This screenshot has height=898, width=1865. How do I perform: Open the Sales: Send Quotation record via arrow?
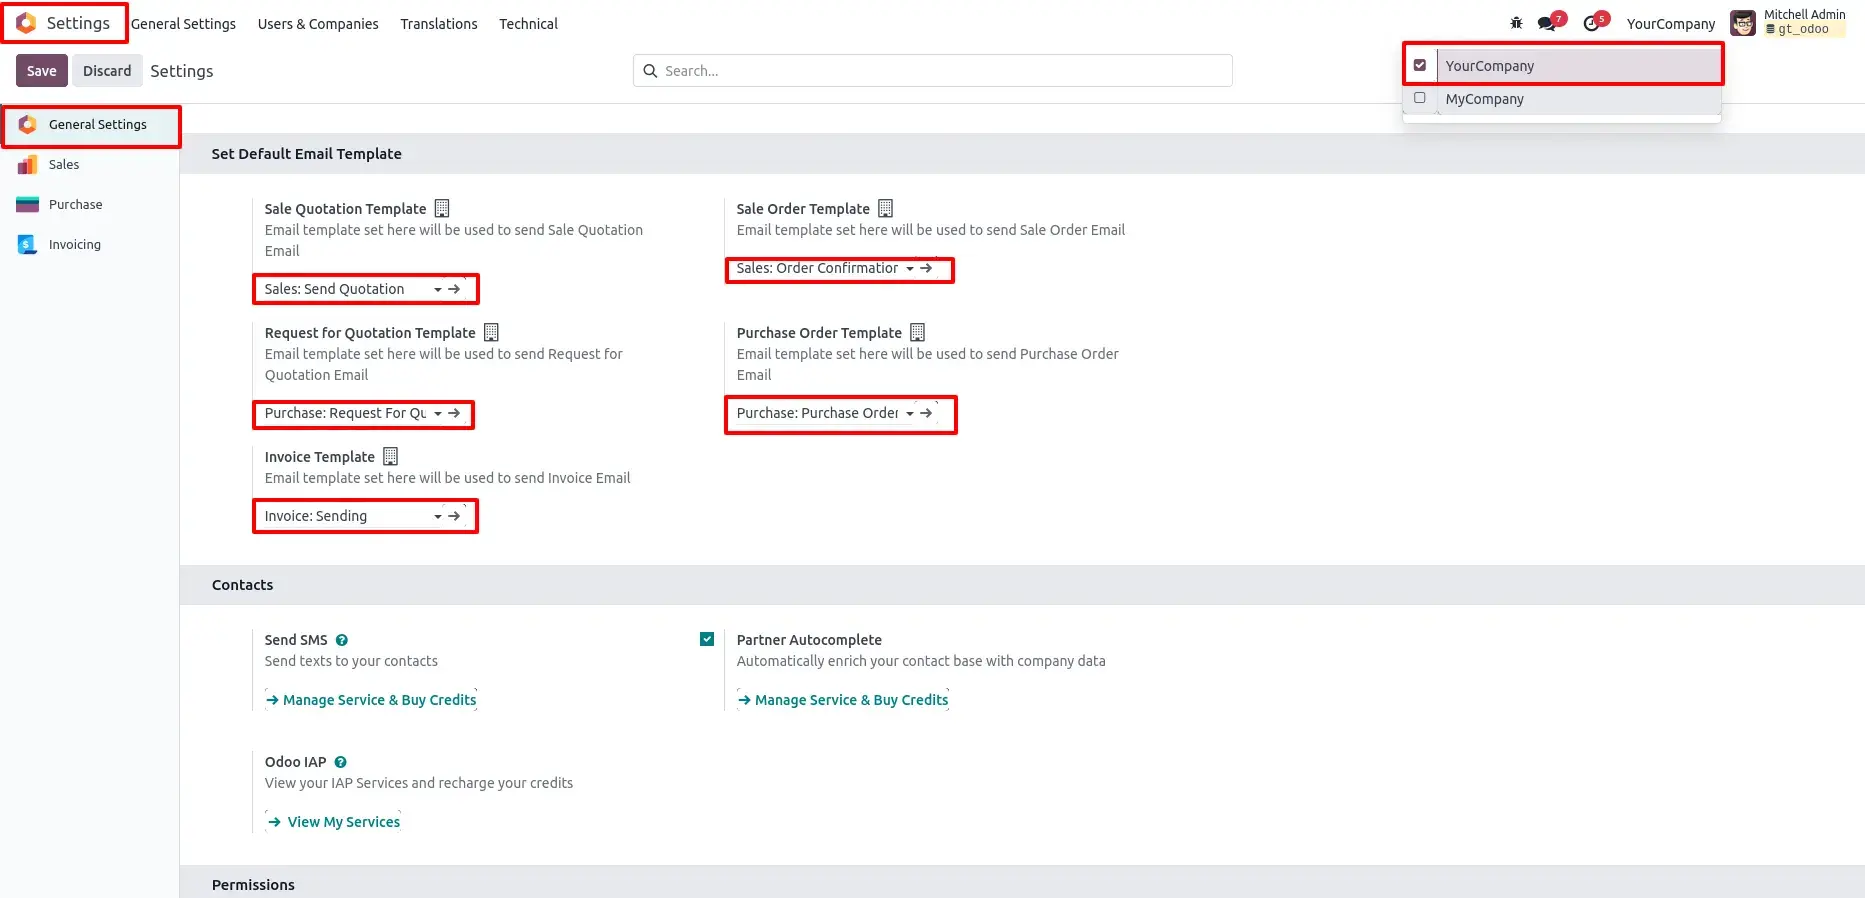[x=455, y=289]
